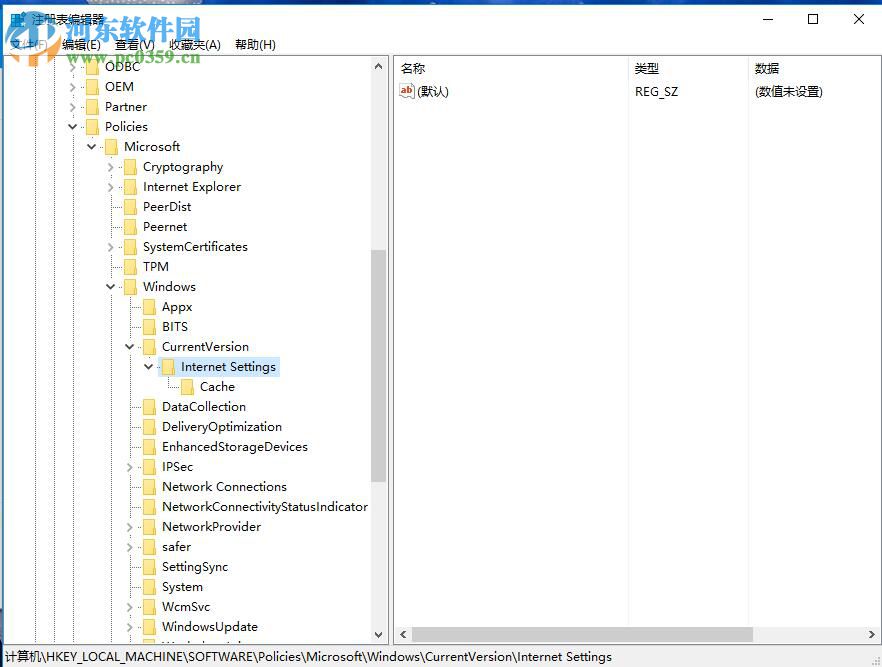Select the Appx key folder icon

(148, 306)
